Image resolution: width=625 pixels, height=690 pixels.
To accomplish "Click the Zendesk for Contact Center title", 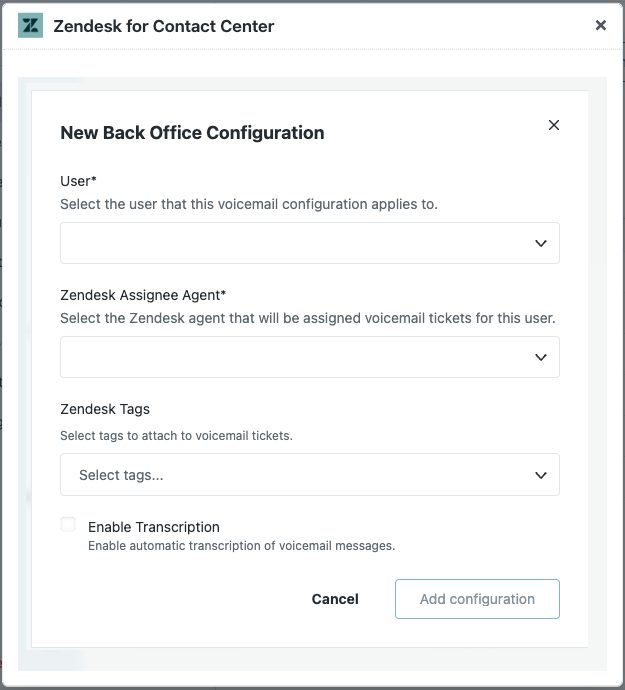I will 163,26.
